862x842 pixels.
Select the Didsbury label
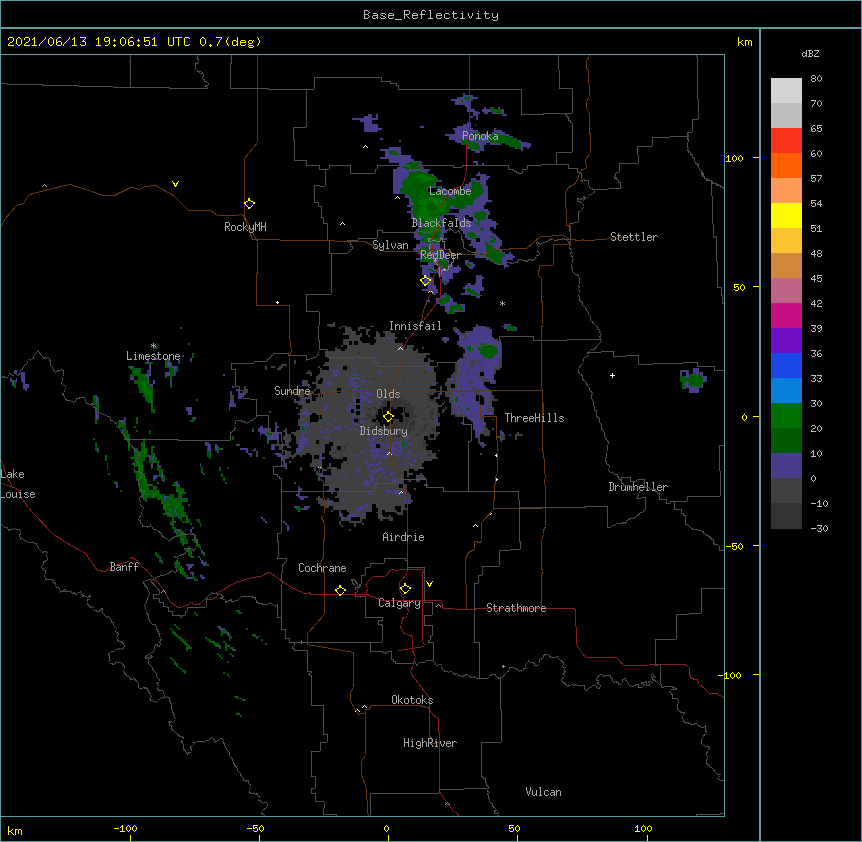click(384, 431)
